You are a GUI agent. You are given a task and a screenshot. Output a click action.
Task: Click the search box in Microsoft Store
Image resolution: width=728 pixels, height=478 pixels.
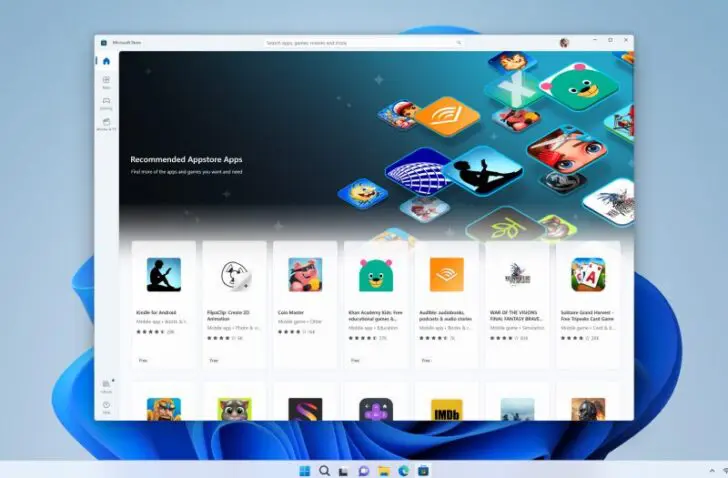coord(364,43)
